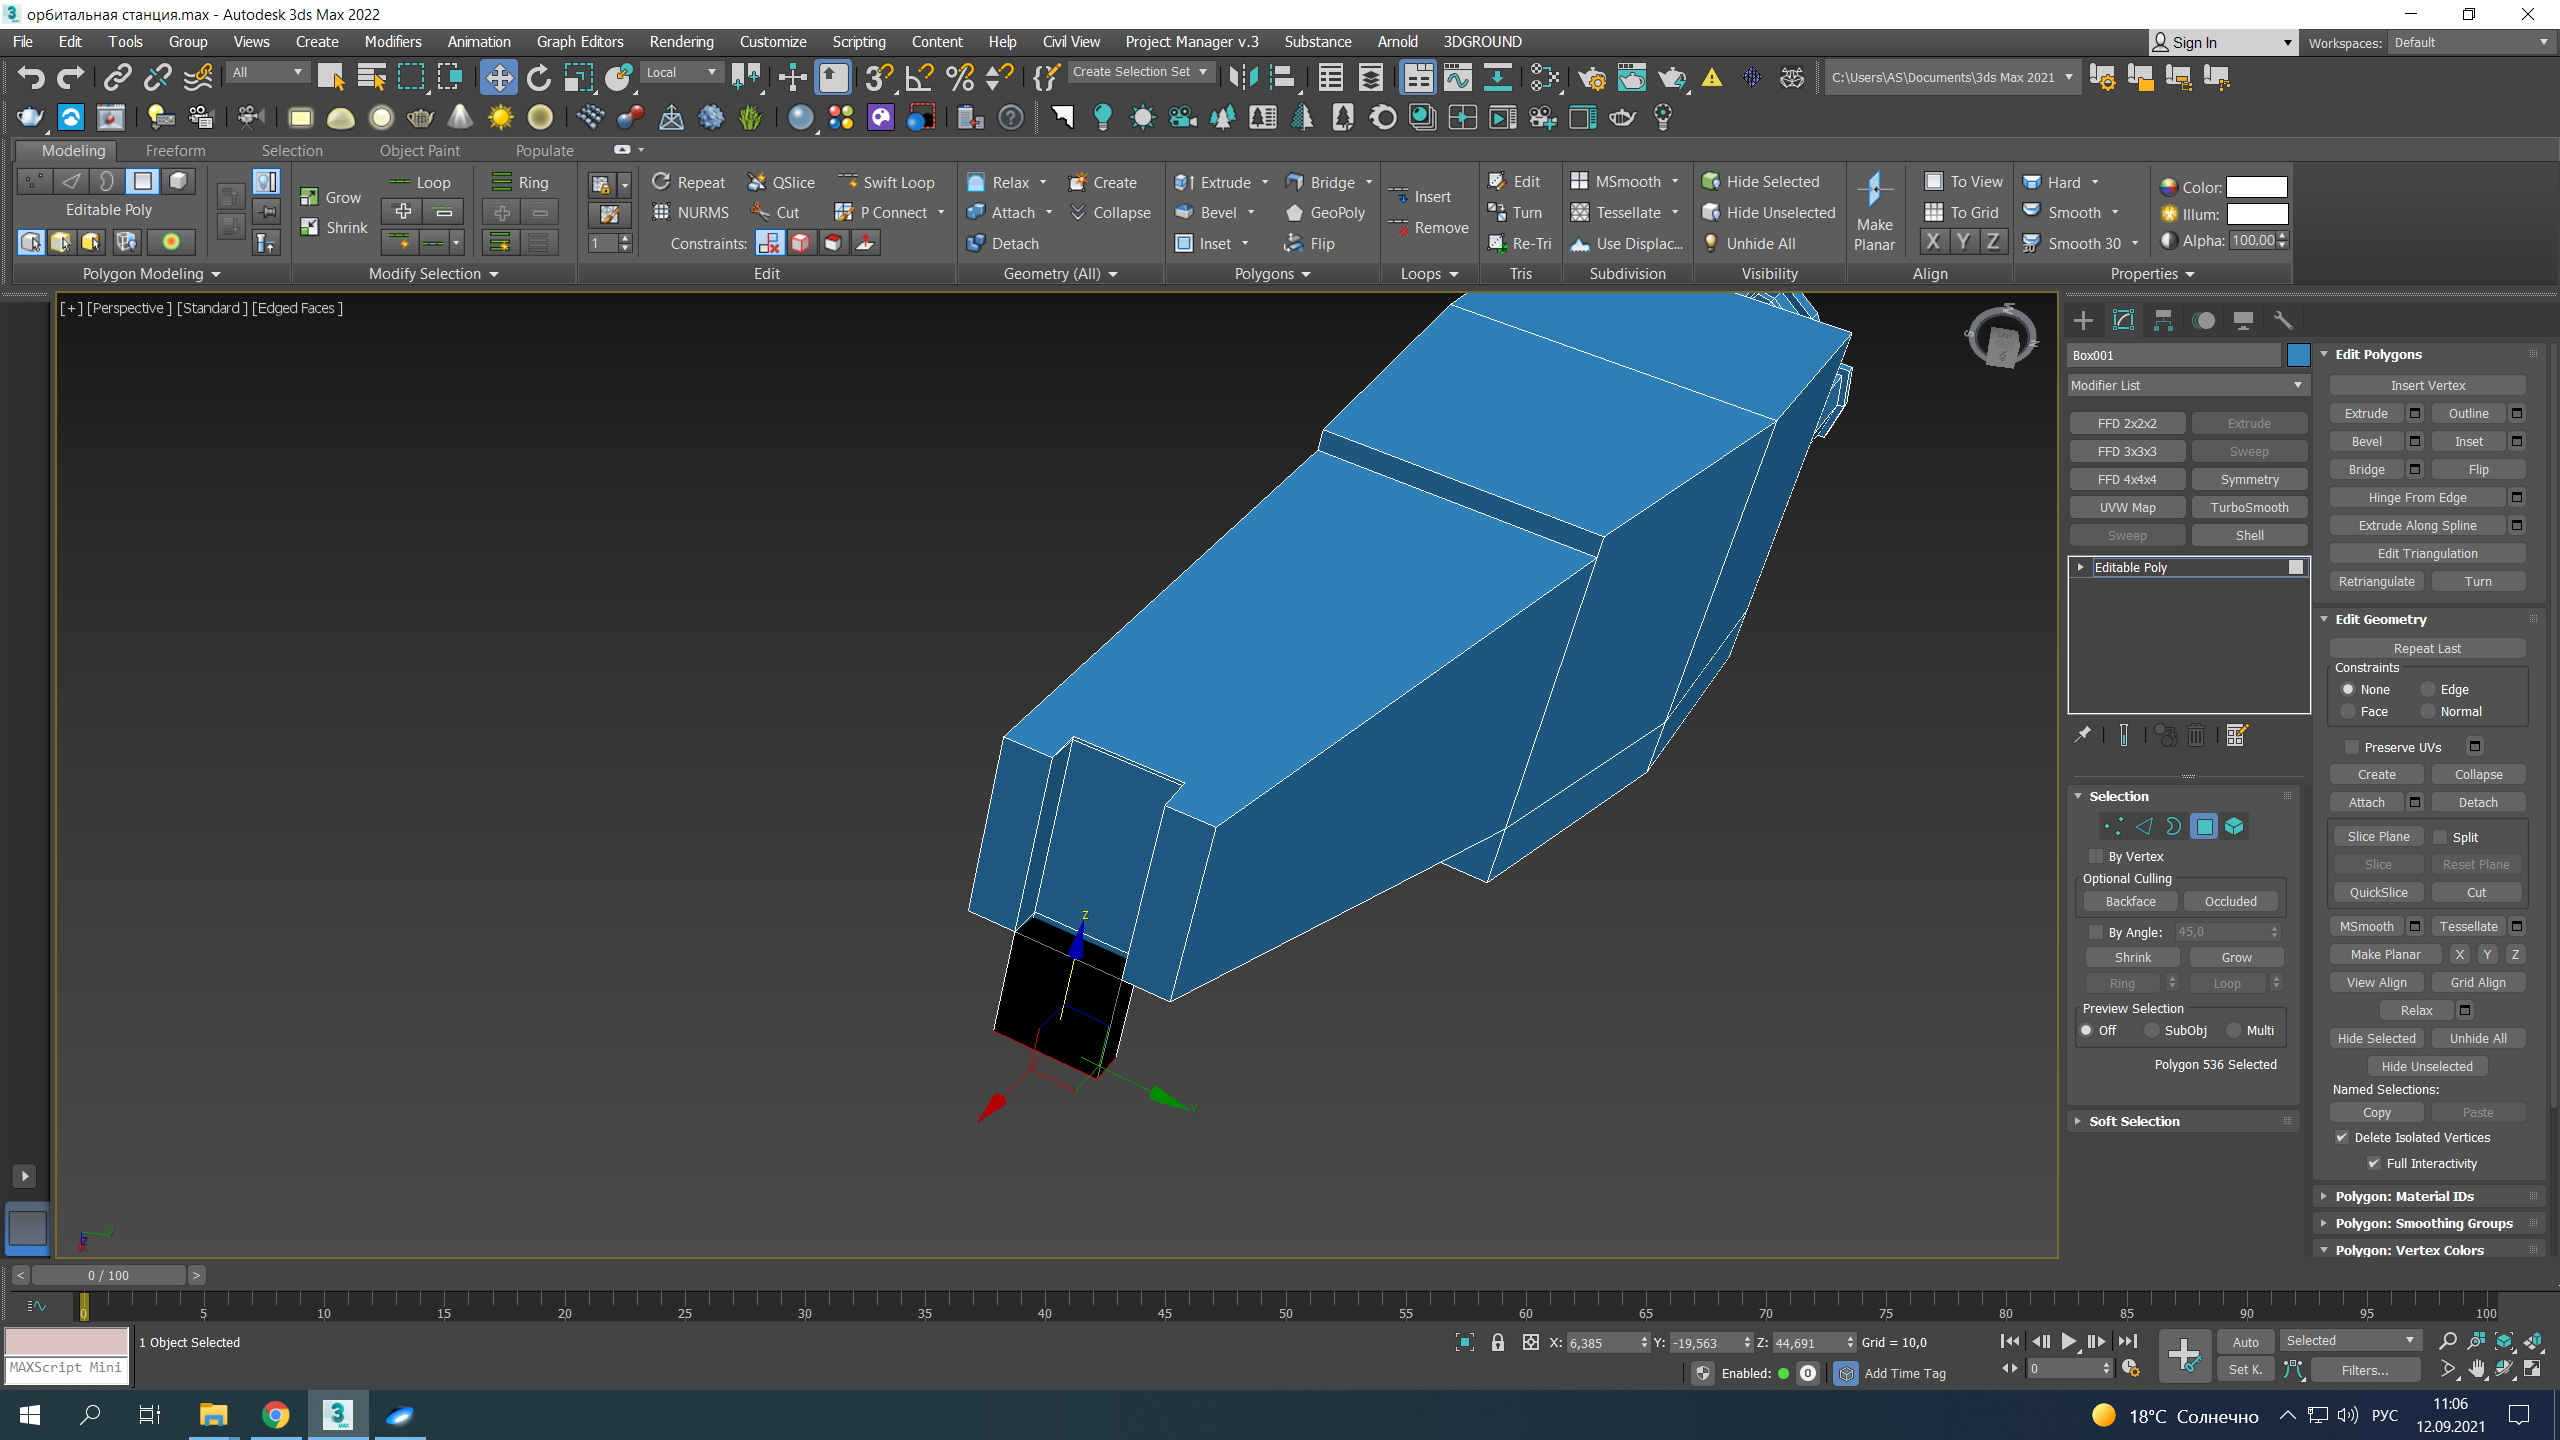Toggle By Vertex selection checkbox
2560x1440 pixels.
pos(2096,856)
